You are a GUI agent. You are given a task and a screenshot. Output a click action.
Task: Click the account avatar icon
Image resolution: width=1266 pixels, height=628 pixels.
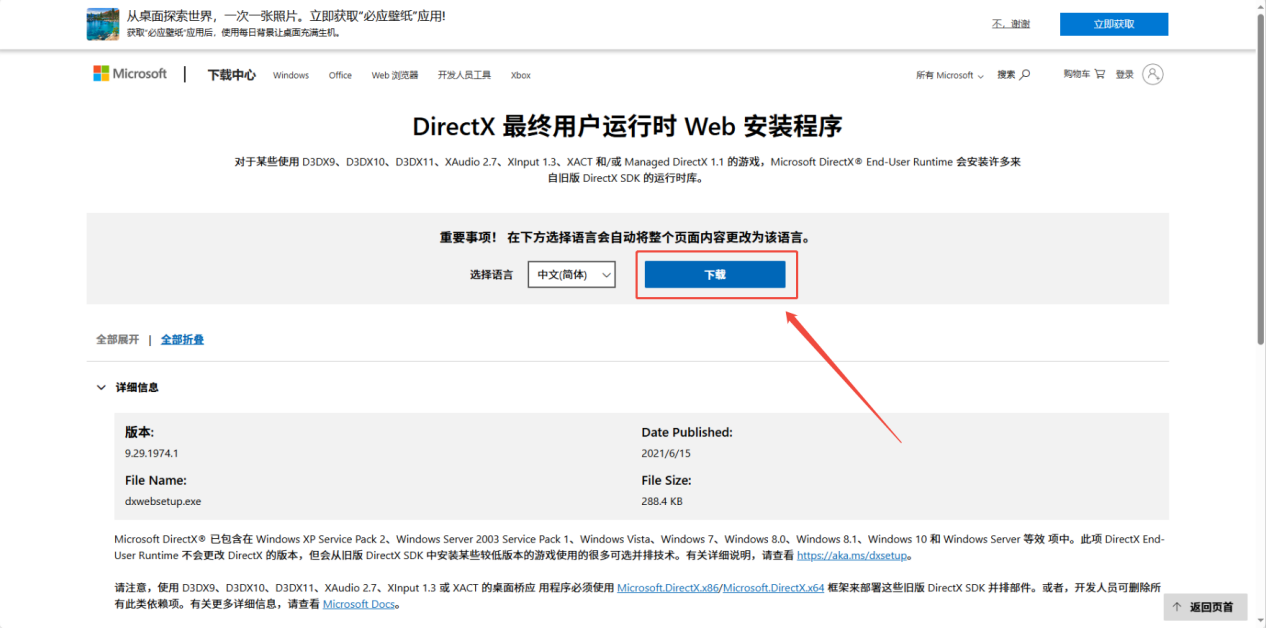point(1153,74)
